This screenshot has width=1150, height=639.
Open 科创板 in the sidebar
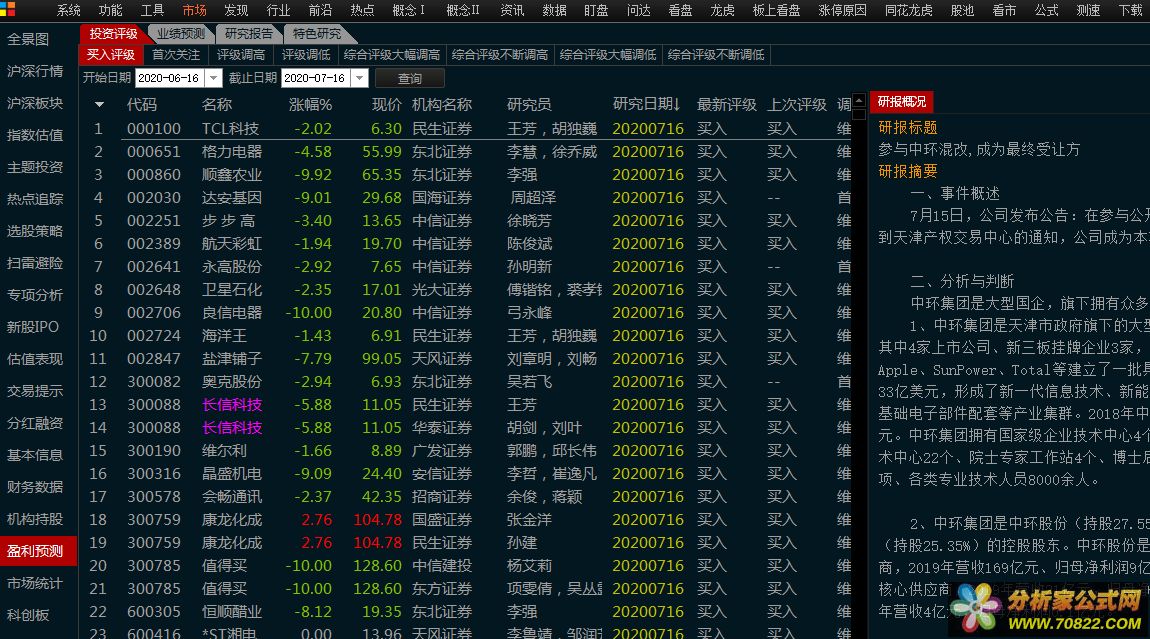coord(28,616)
